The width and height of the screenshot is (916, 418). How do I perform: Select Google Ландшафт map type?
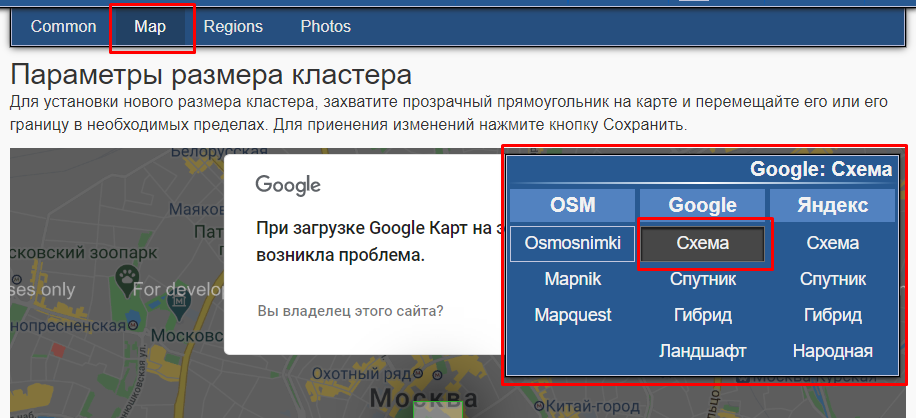point(702,351)
